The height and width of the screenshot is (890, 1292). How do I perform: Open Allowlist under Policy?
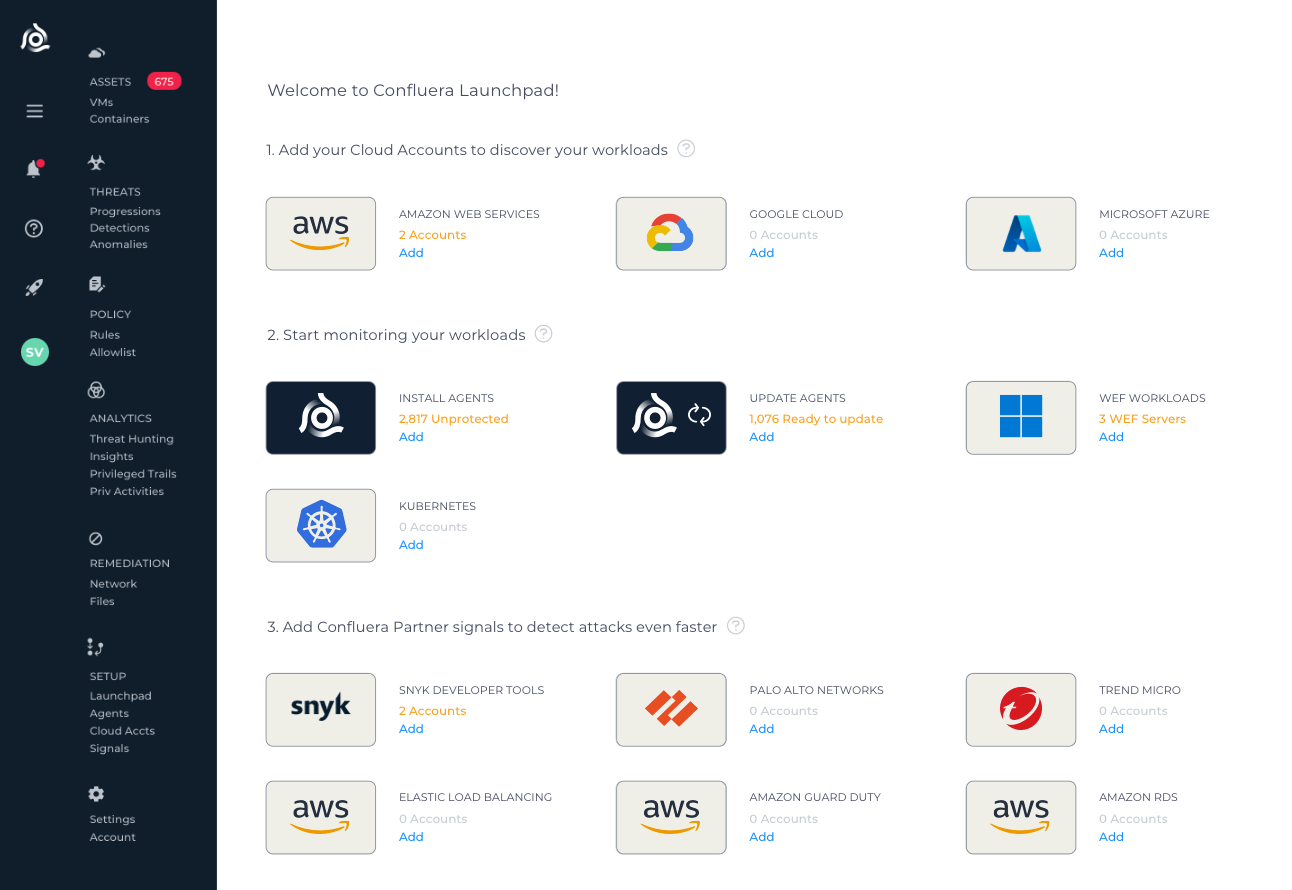[x=112, y=353]
